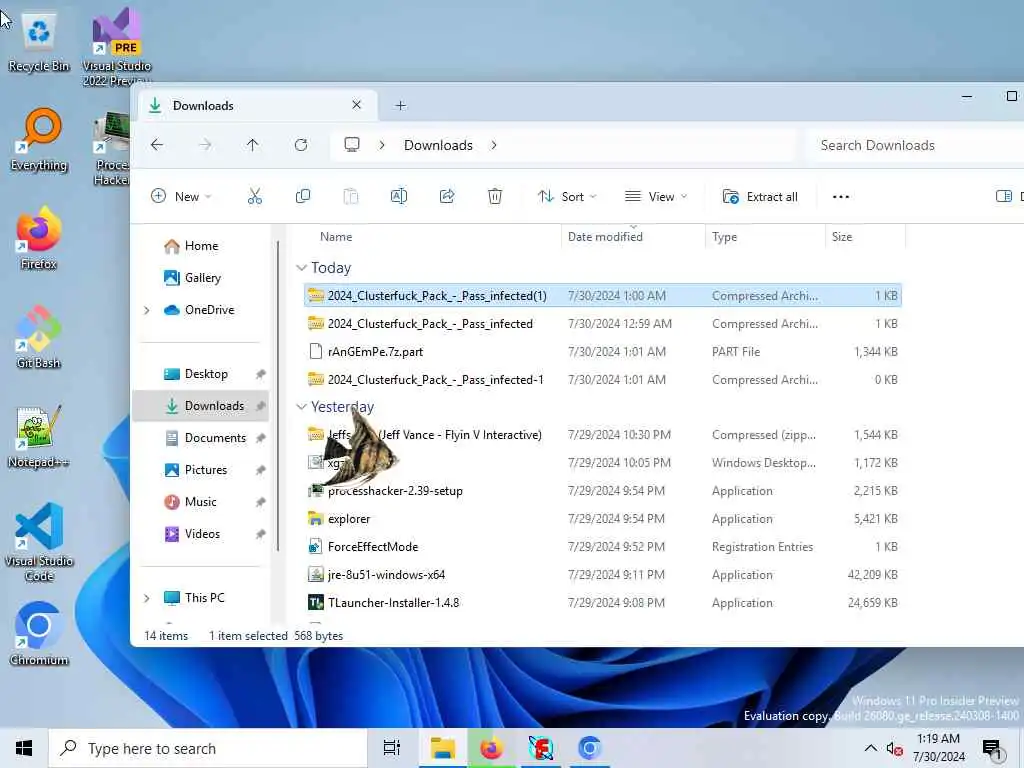This screenshot has height=768, width=1024.
Task: Click the Delete trash icon in toolbar
Action: tap(495, 196)
